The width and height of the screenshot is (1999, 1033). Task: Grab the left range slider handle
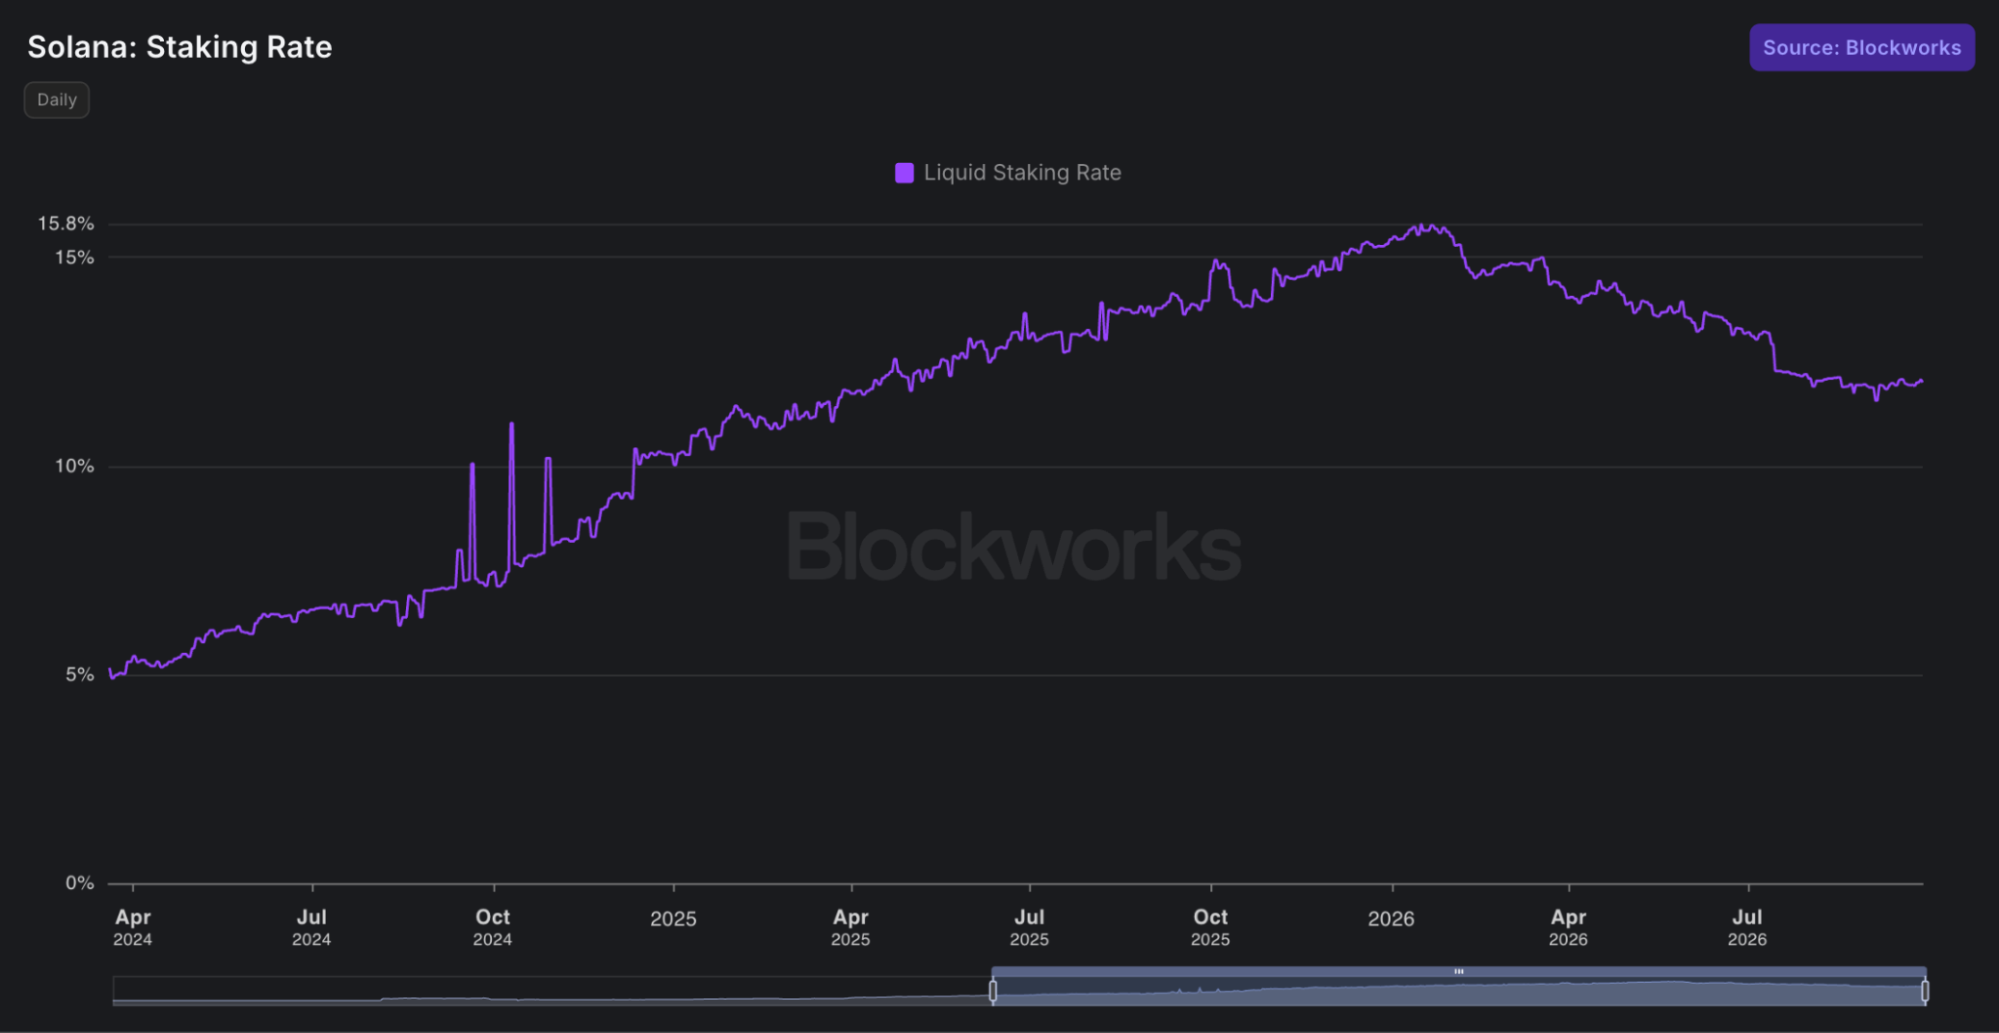993,991
